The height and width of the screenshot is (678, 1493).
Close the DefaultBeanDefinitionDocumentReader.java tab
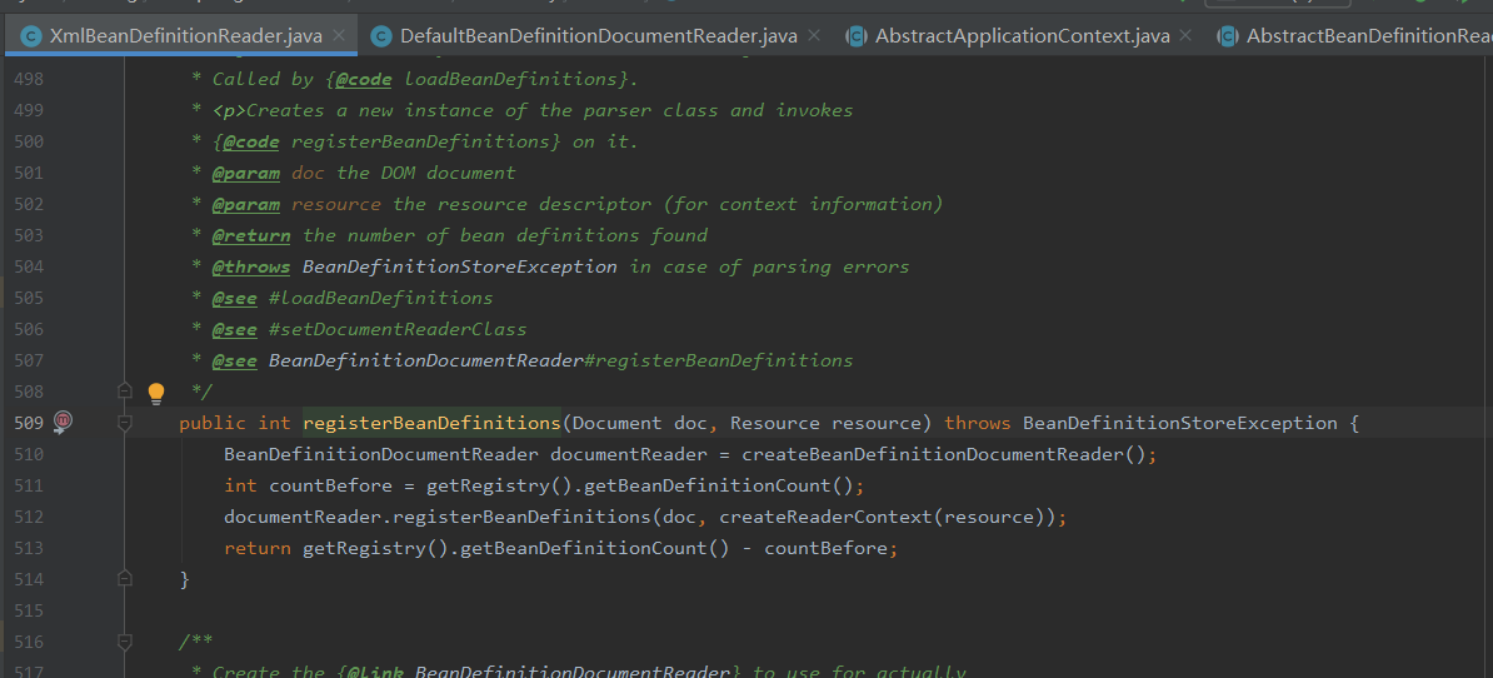tap(814, 34)
